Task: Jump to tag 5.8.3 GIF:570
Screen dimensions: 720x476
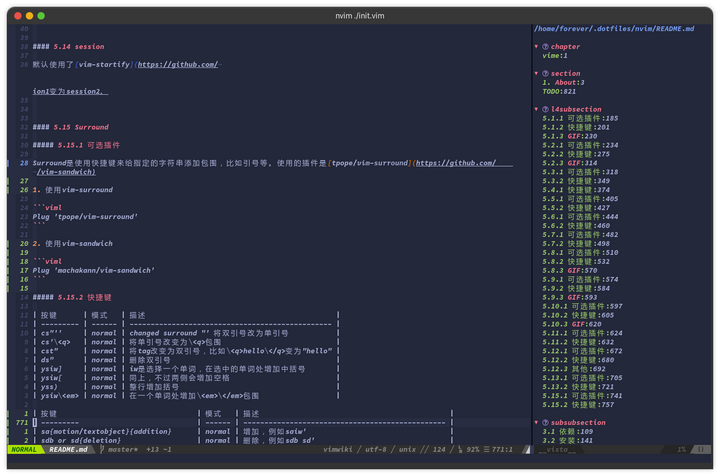Action: tap(569, 270)
